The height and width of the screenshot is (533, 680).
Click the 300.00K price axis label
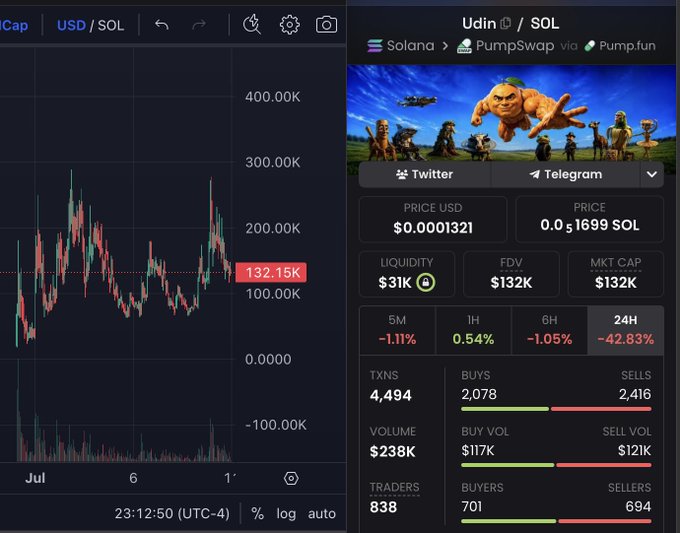272,162
